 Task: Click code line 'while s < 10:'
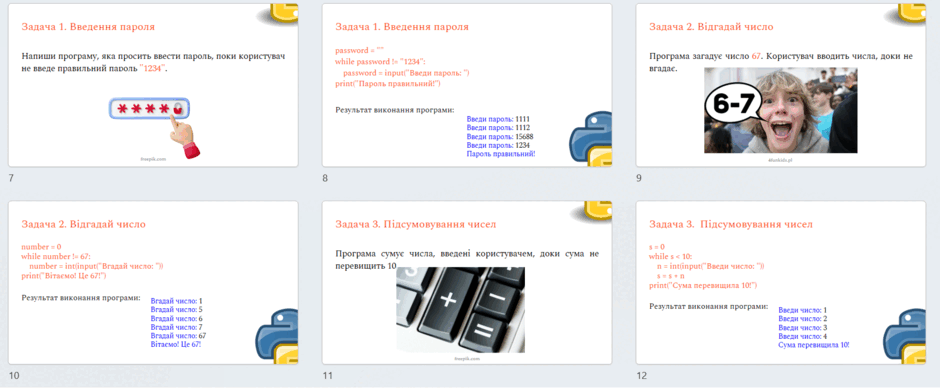tap(671, 256)
